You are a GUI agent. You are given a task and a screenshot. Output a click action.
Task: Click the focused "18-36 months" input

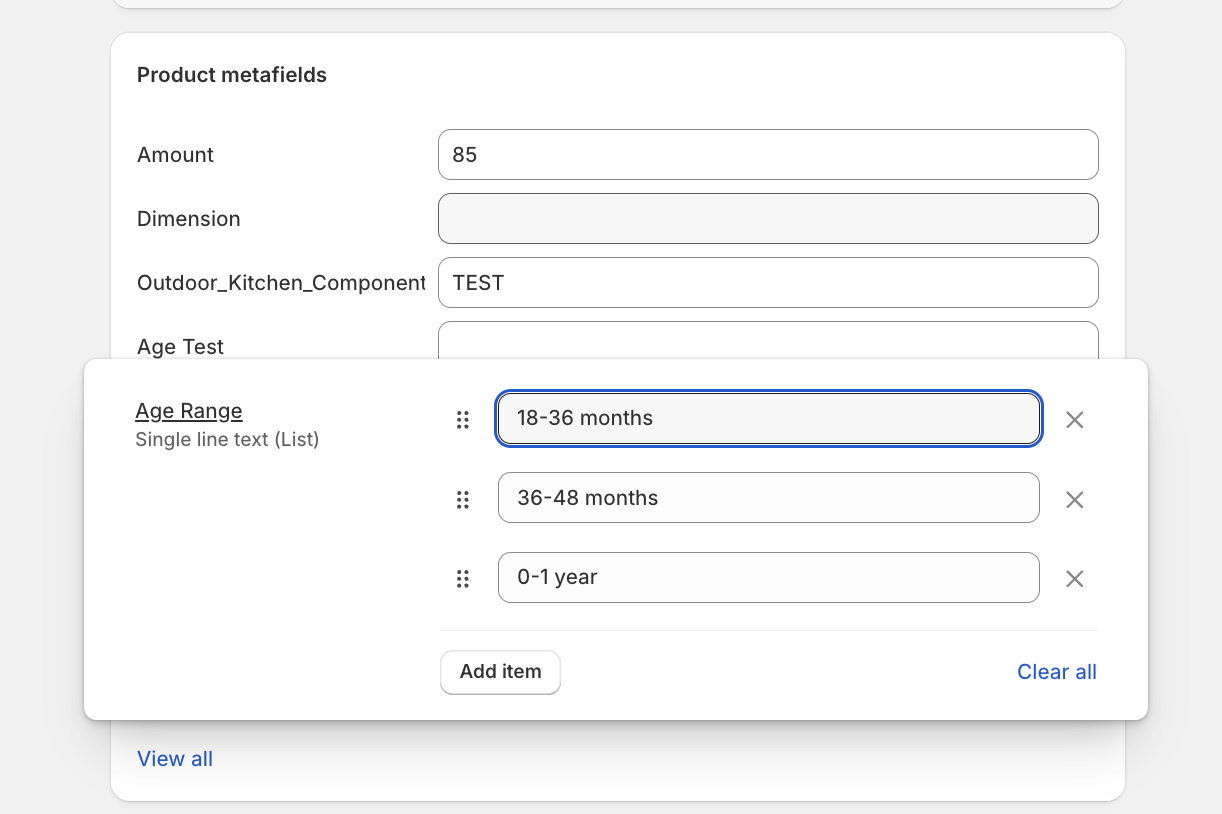point(768,418)
